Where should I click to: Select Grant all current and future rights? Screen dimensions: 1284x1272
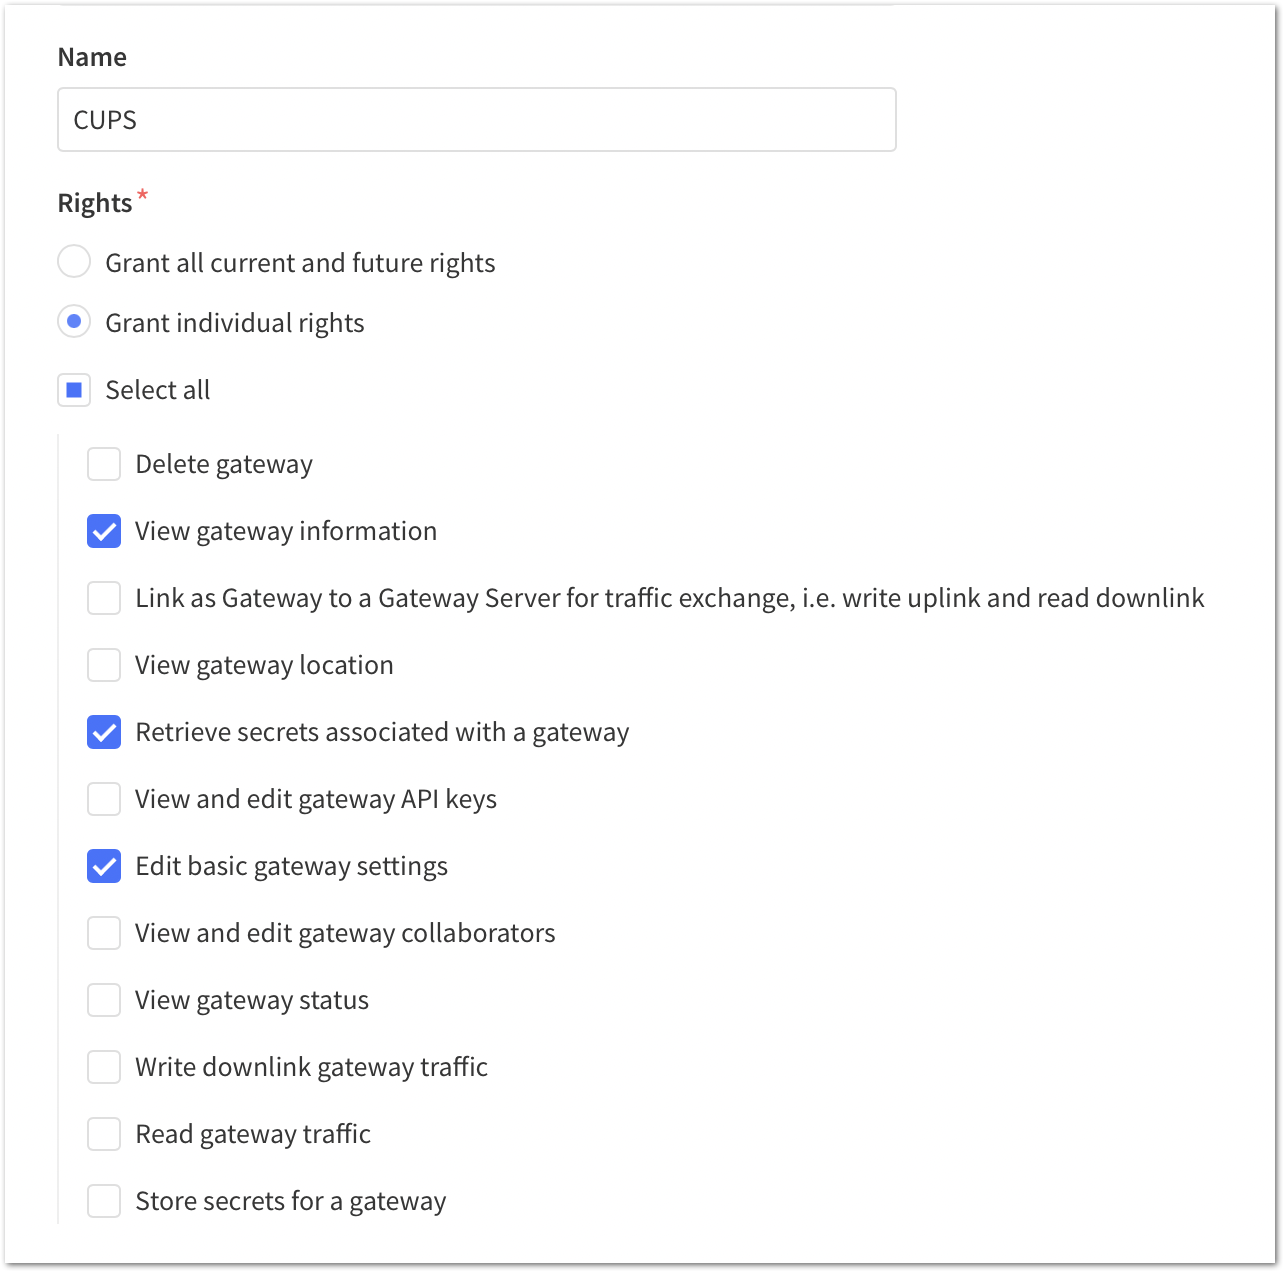coord(74,263)
